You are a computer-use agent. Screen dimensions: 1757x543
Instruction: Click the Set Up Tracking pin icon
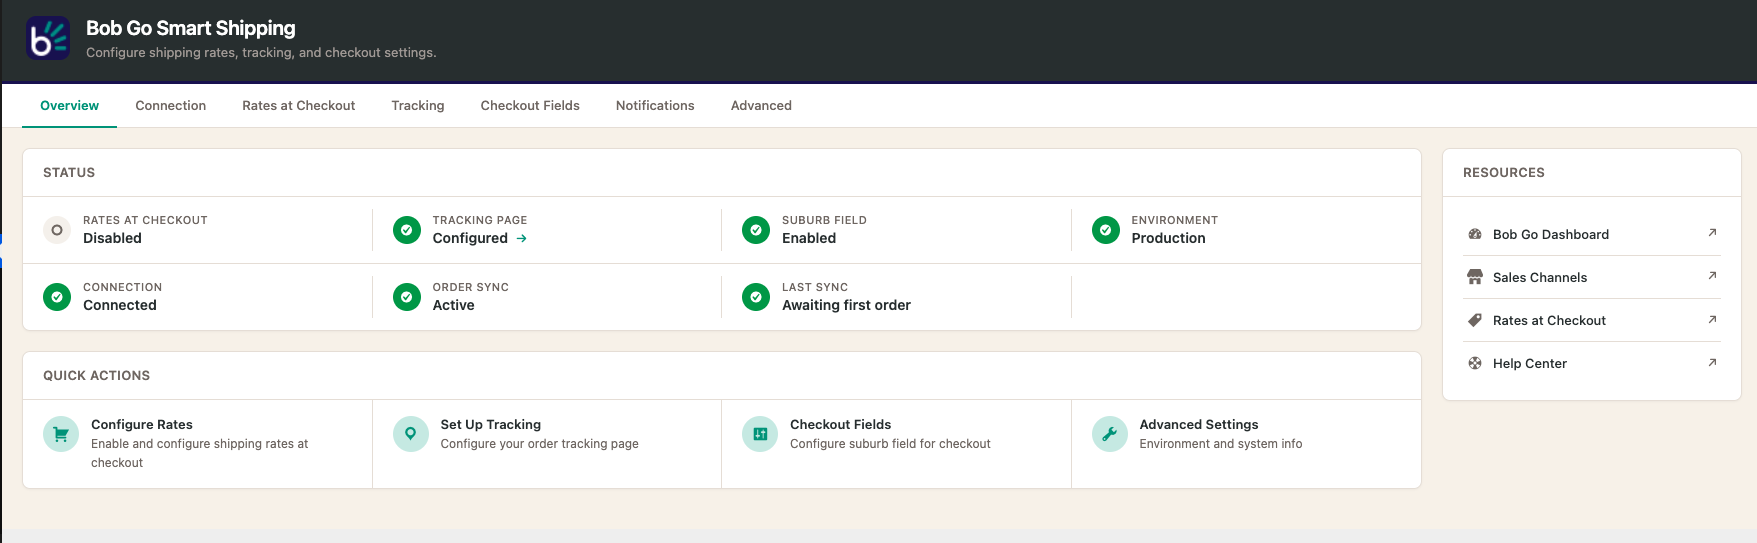pyautogui.click(x=411, y=434)
